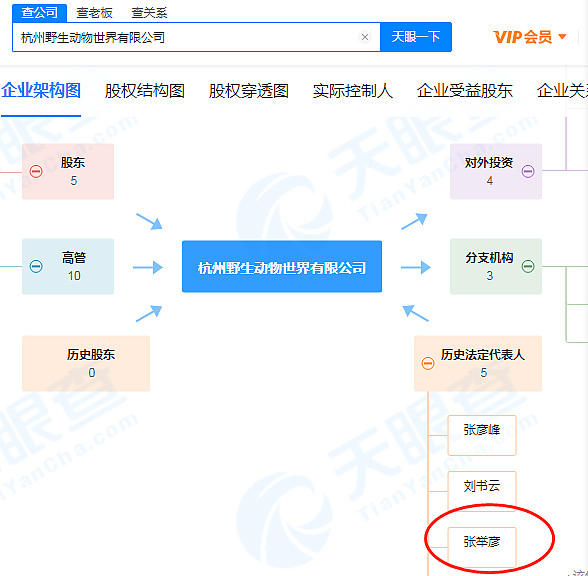Collapse 历史法定代表人 using the orange minus icon
This screenshot has width=588, height=576.
428,363
